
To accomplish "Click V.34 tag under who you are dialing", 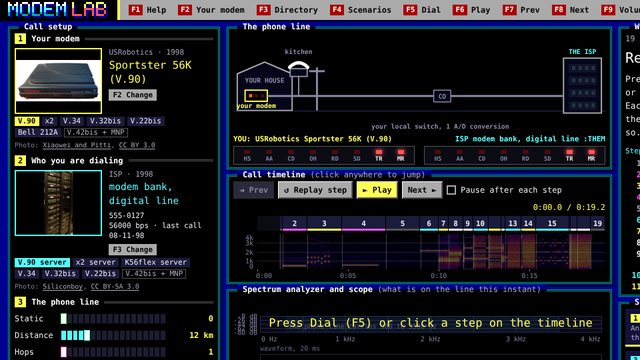I will click(27, 273).
